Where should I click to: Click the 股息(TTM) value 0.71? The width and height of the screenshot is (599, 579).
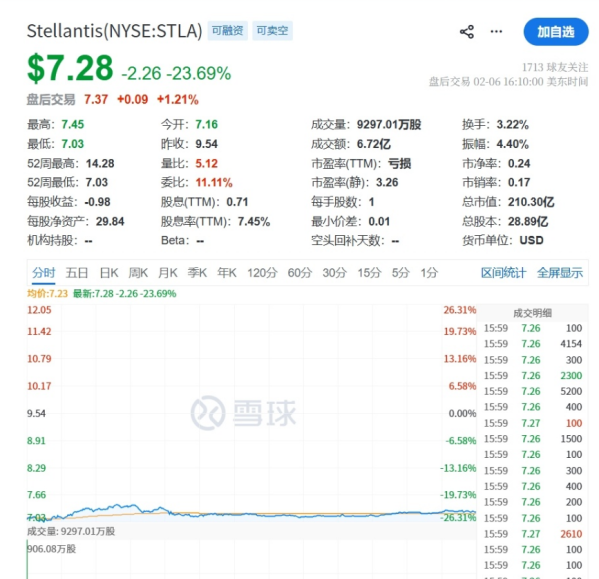(x=237, y=202)
